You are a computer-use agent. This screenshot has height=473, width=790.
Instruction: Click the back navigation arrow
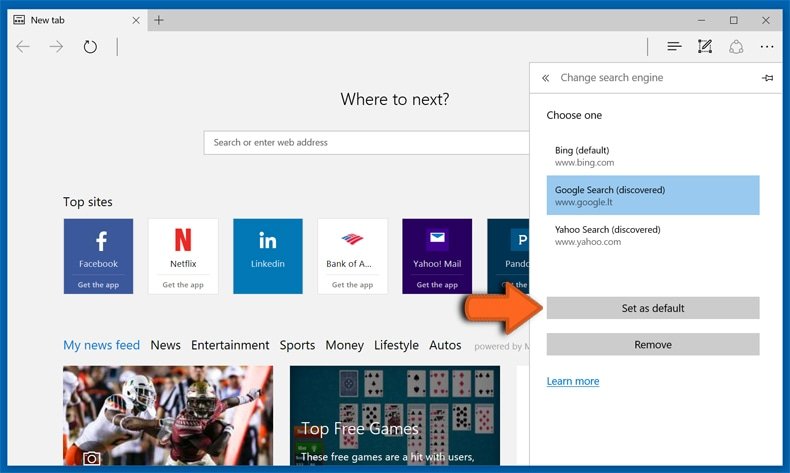(23, 47)
